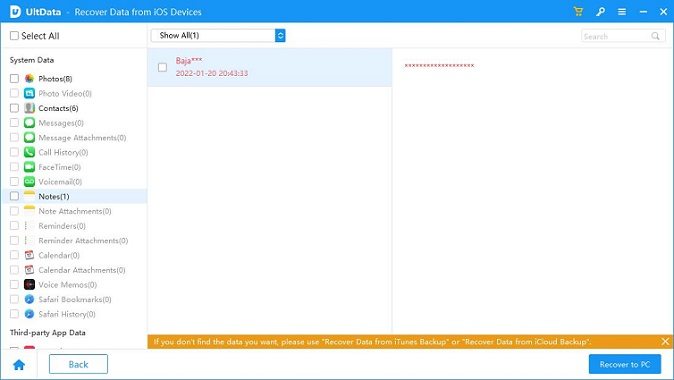Click the Voice Memos icon
Viewport: 674px width, 380px height.
pyautogui.click(x=29, y=285)
